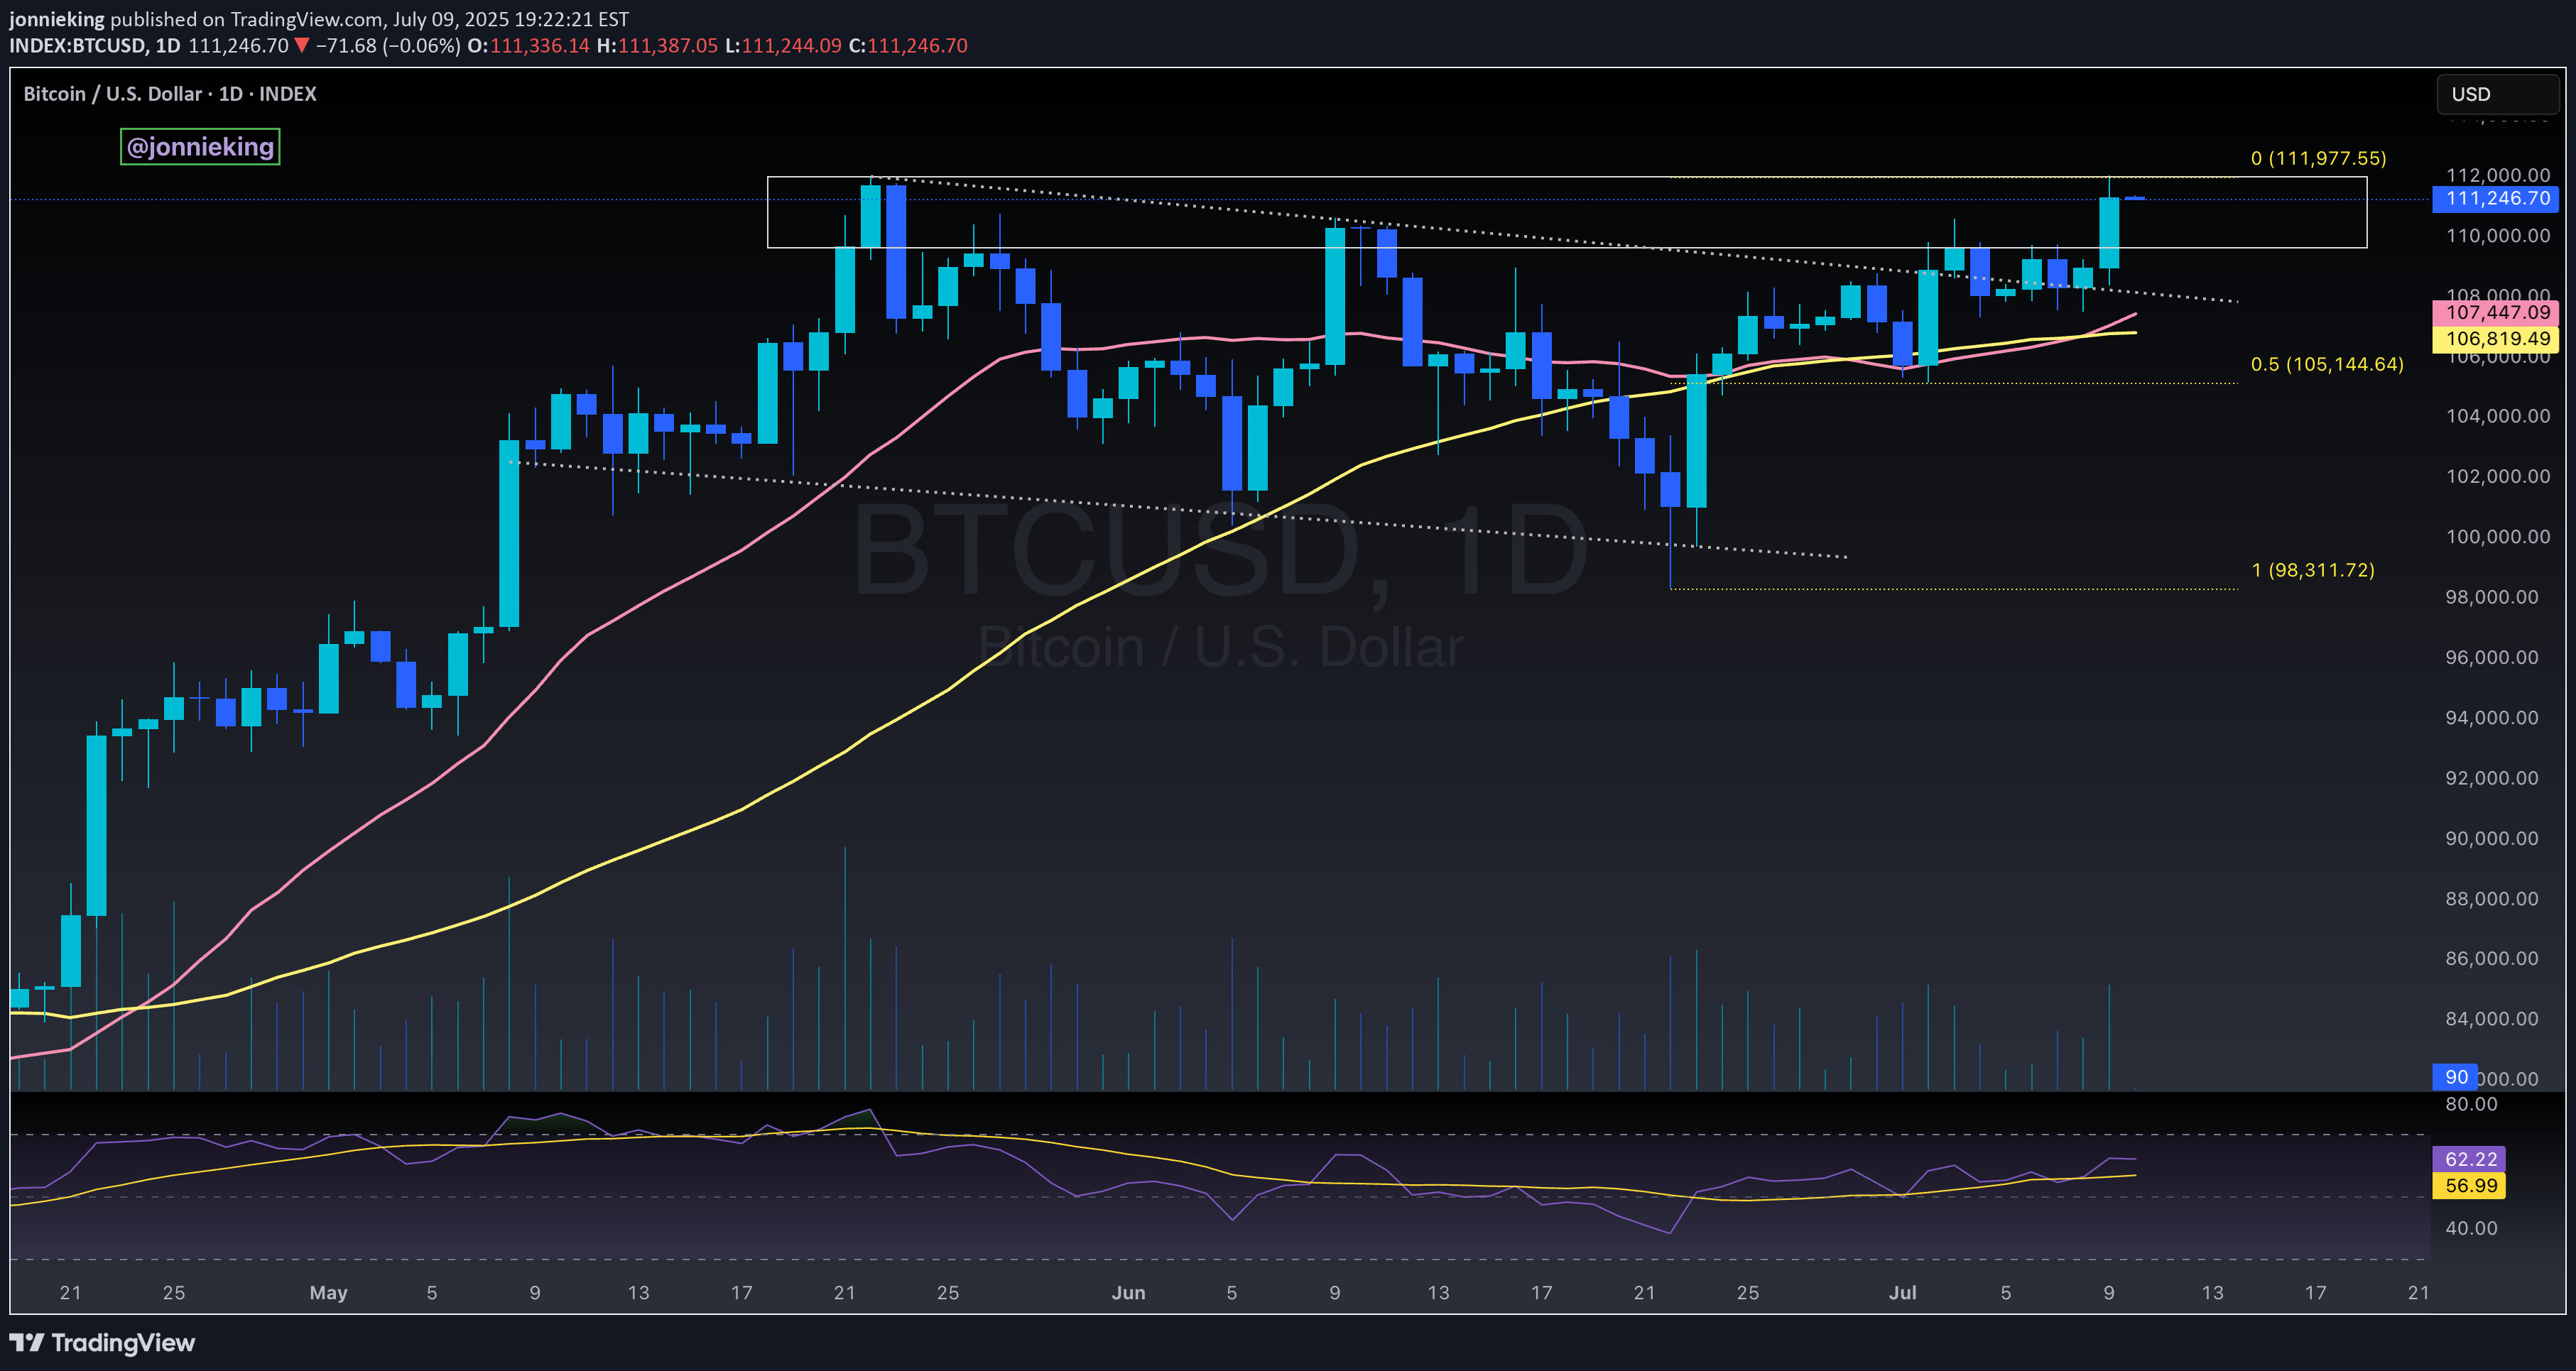
Task: Click the pink 107,447.09 moving average label
Action: tap(2496, 312)
